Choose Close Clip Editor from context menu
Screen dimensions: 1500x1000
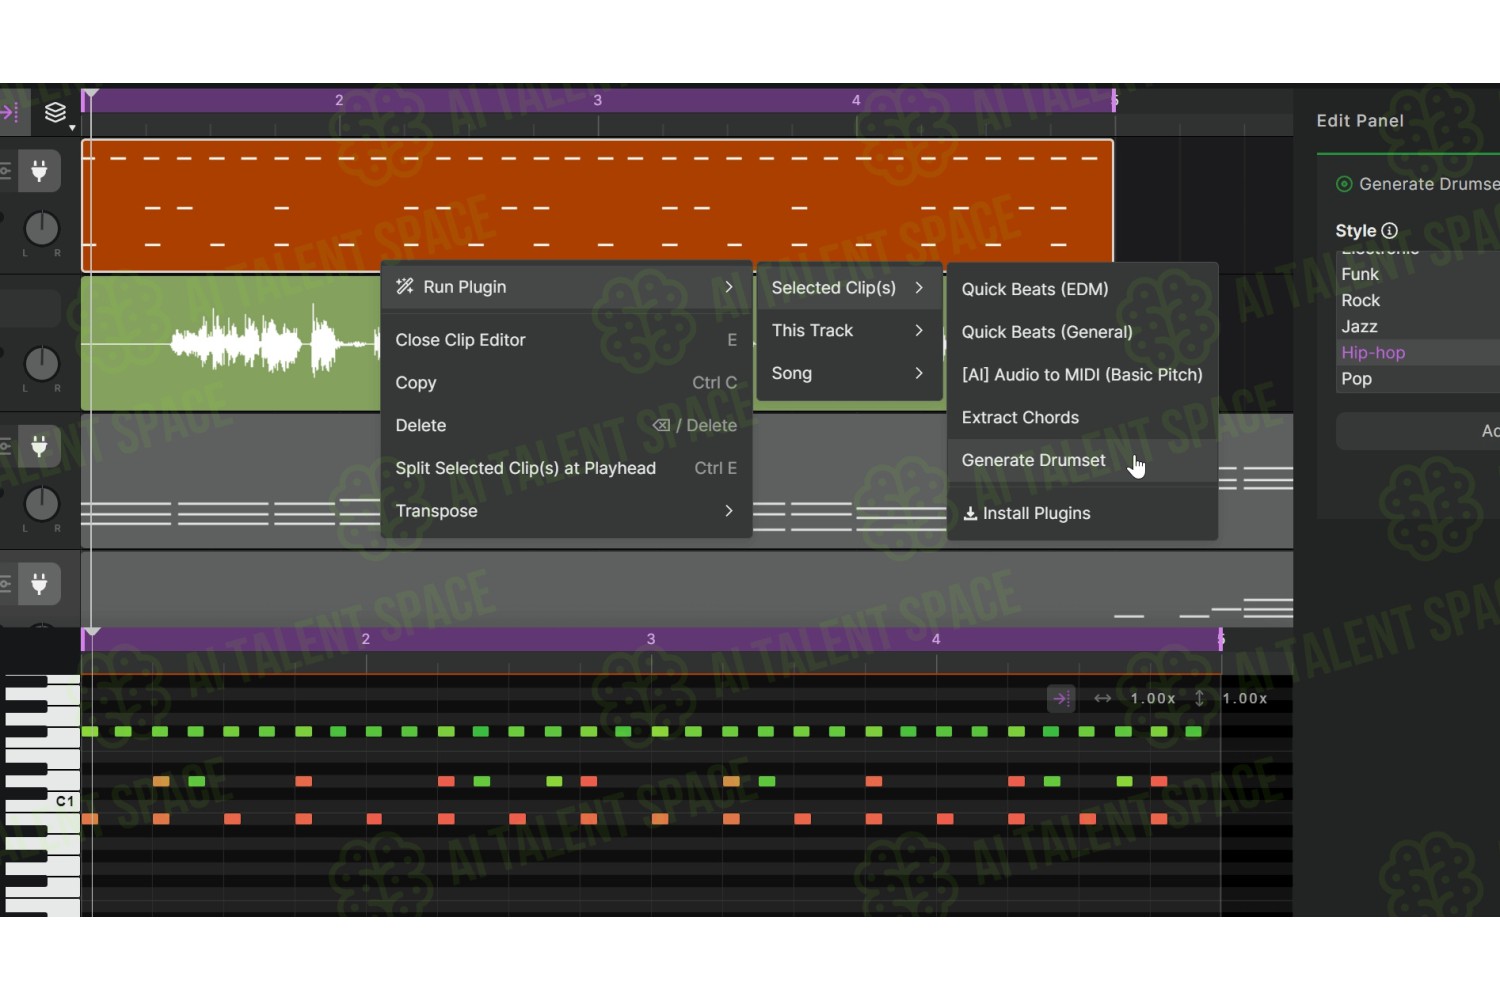click(566, 340)
